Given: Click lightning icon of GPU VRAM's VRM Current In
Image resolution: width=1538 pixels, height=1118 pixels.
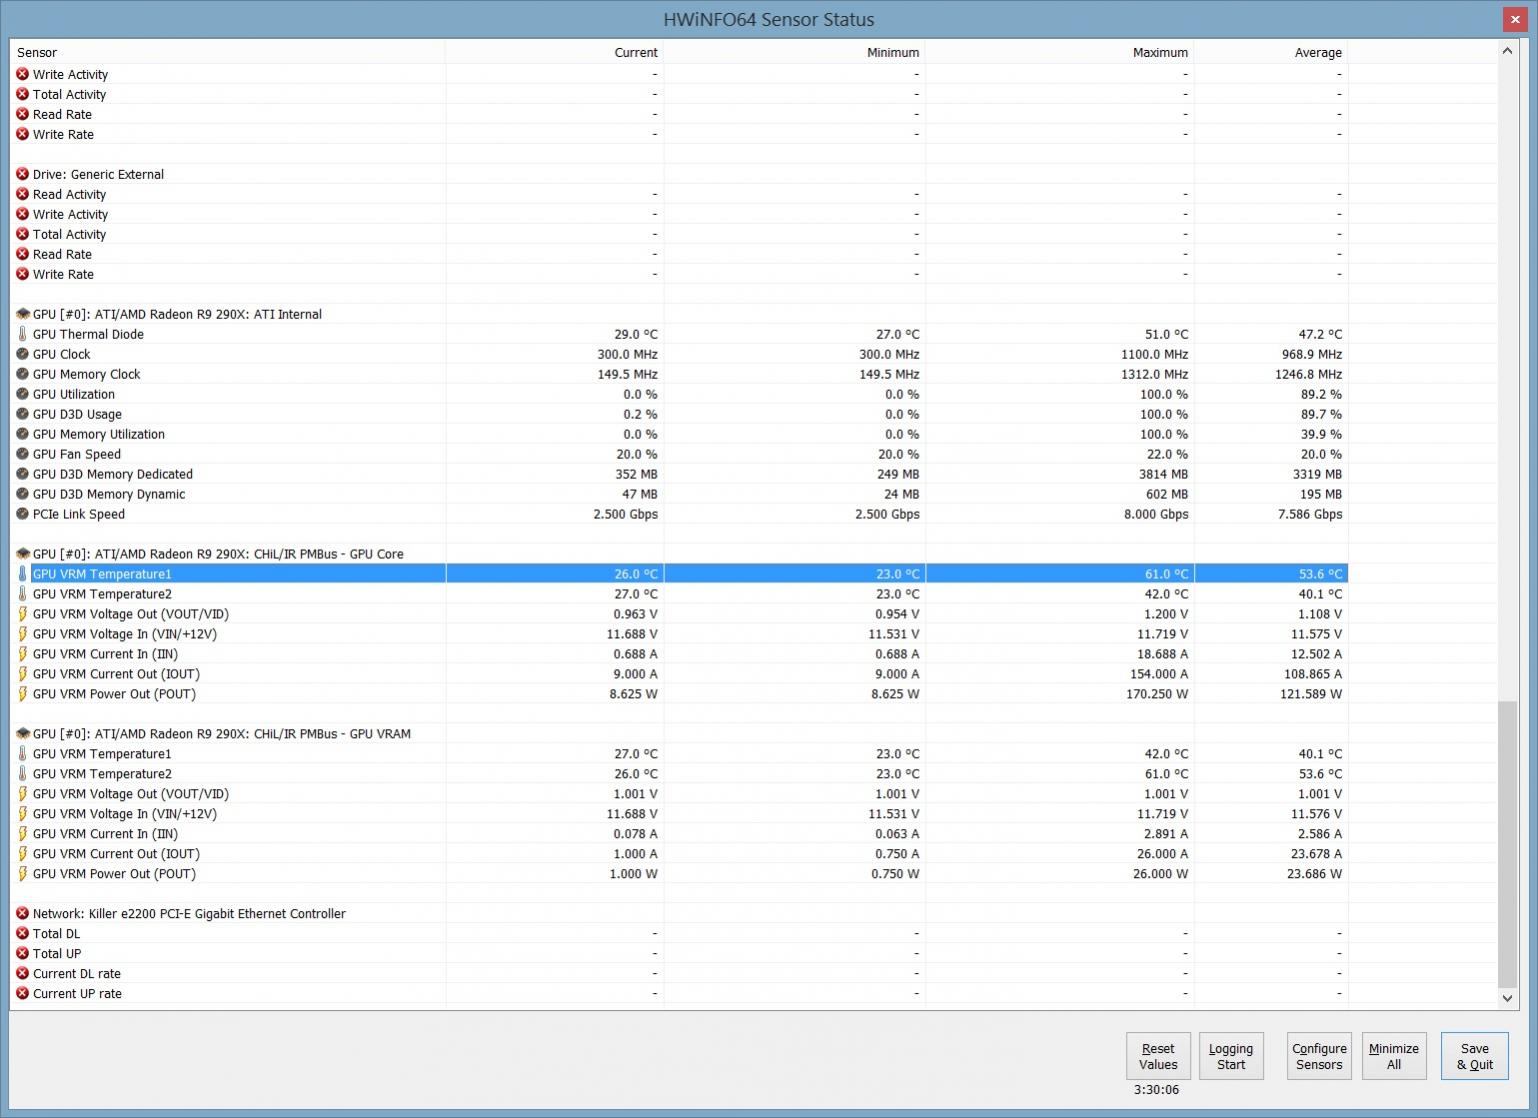Looking at the screenshot, I should click(x=22, y=834).
